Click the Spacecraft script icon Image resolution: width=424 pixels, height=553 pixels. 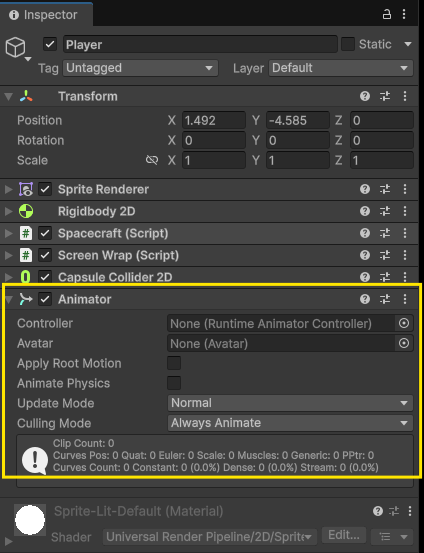tap(26, 233)
